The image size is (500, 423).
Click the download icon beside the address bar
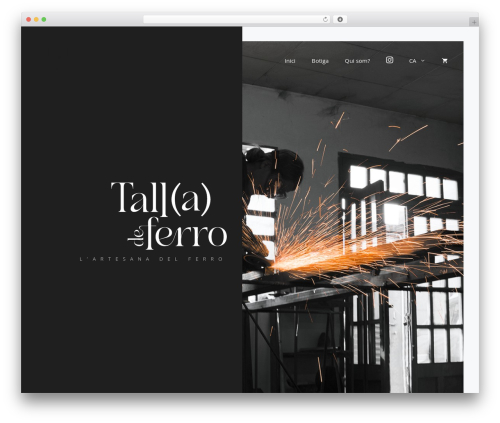click(340, 19)
